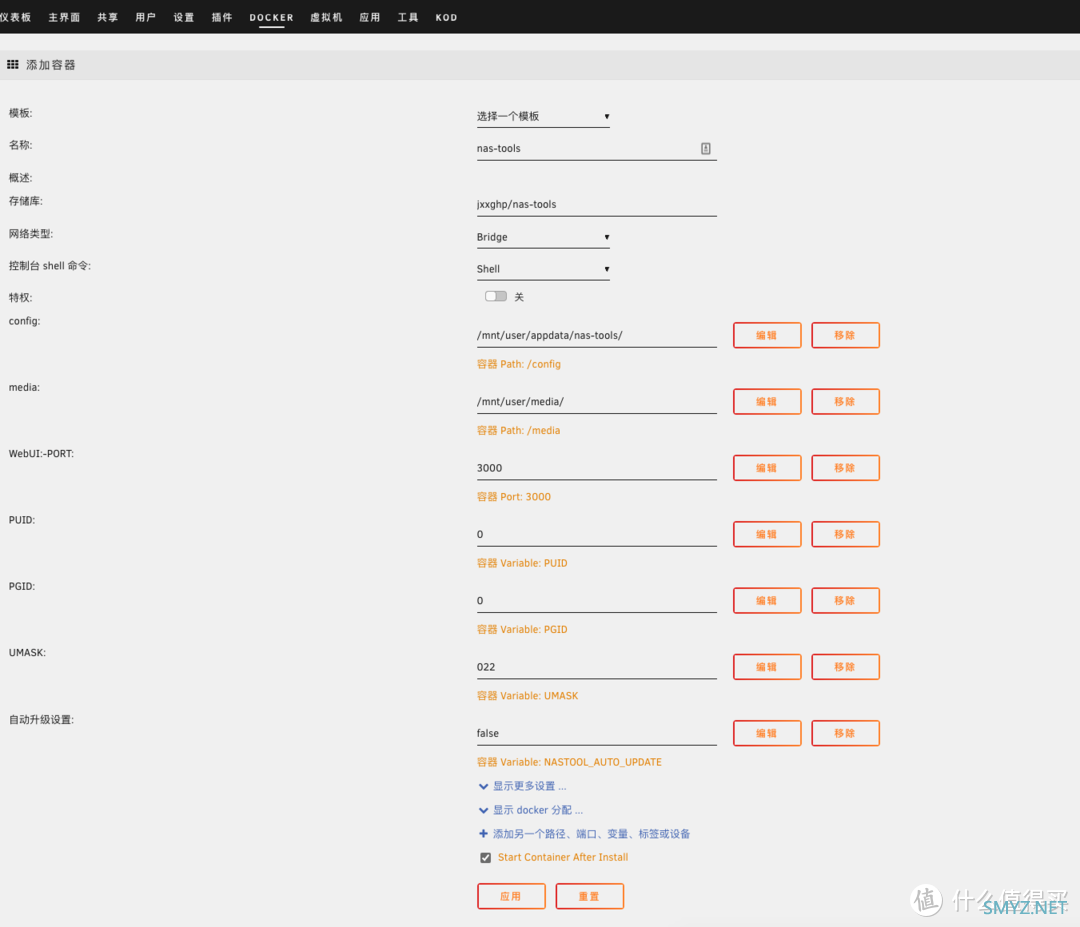The width and height of the screenshot is (1080, 927).
Task: Uncheck Start Container After Install
Action: 486,857
